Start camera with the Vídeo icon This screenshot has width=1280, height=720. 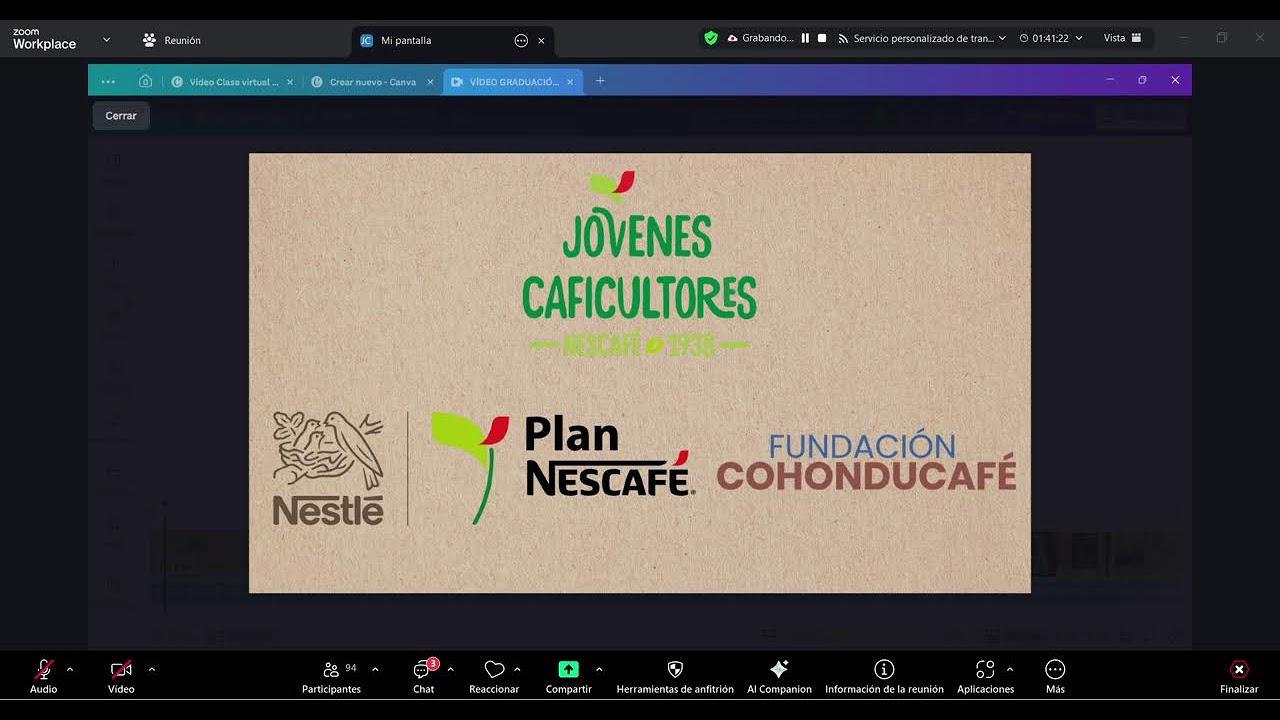(x=121, y=669)
